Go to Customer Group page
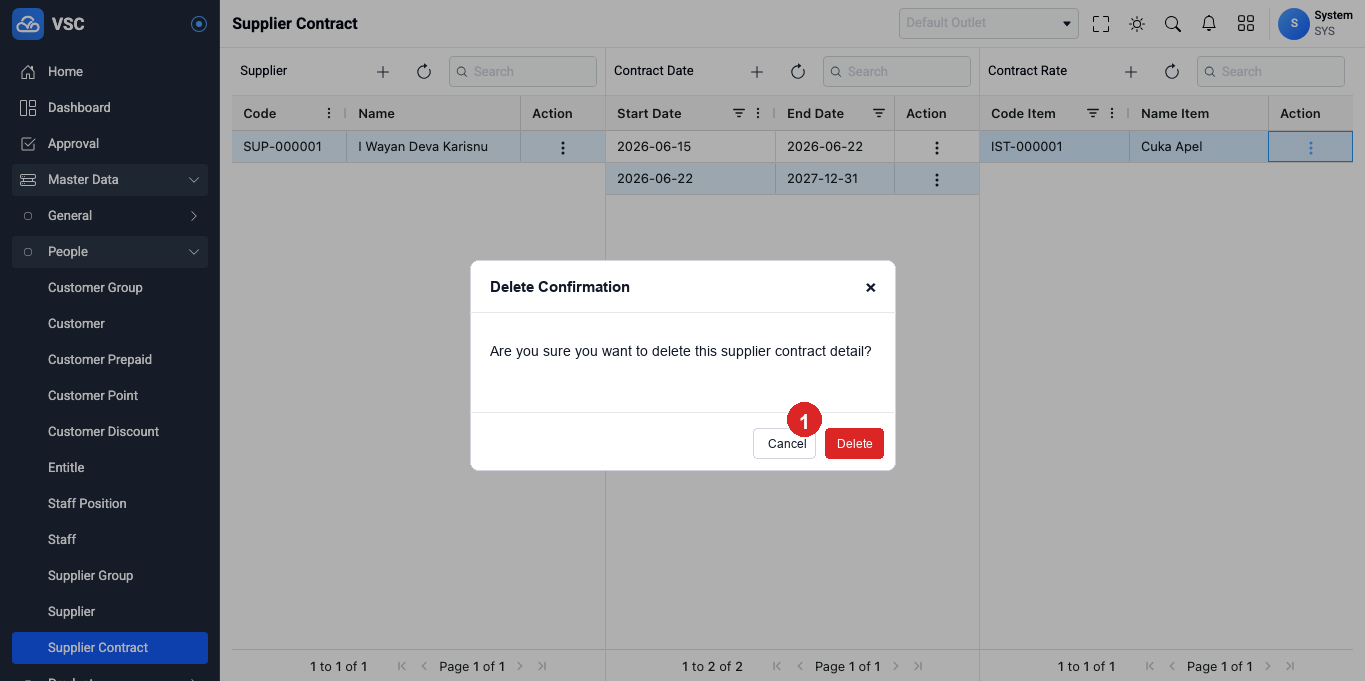Screen dimensions: 1365x681 click(110, 288)
